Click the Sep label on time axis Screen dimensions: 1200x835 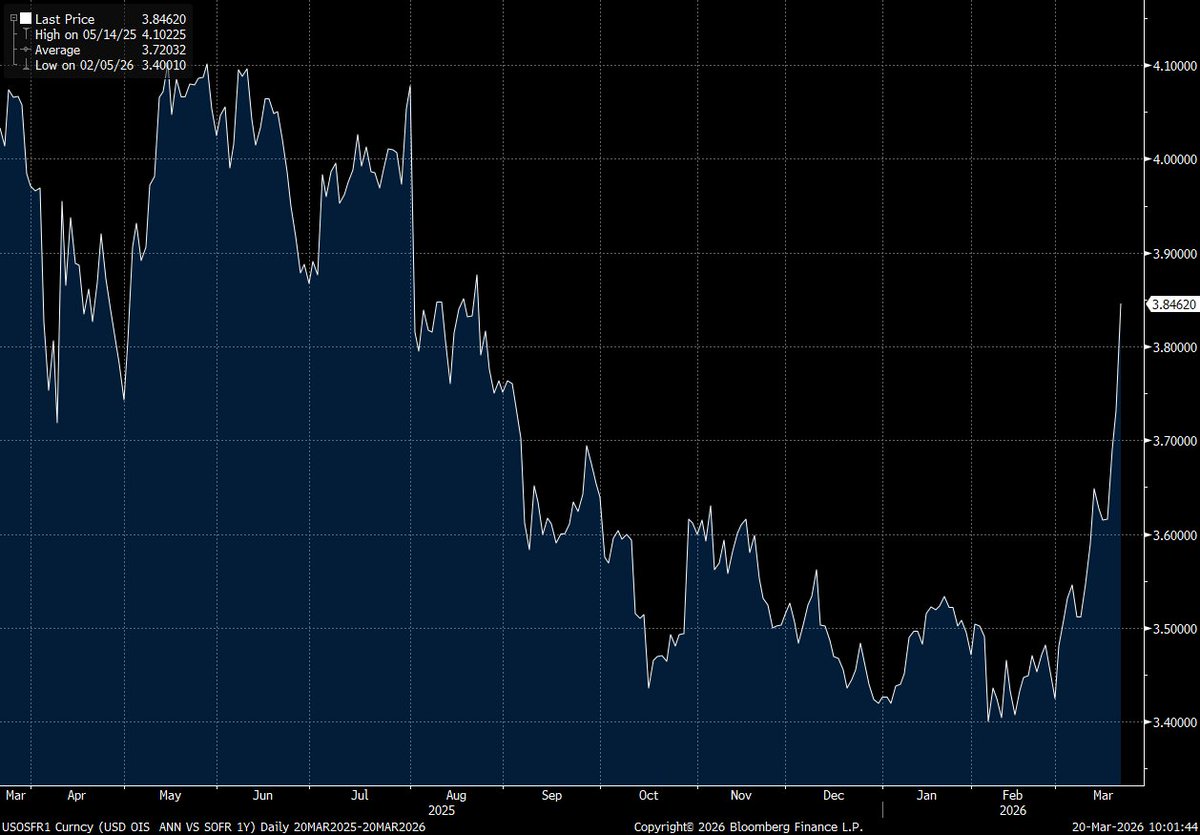(x=551, y=796)
